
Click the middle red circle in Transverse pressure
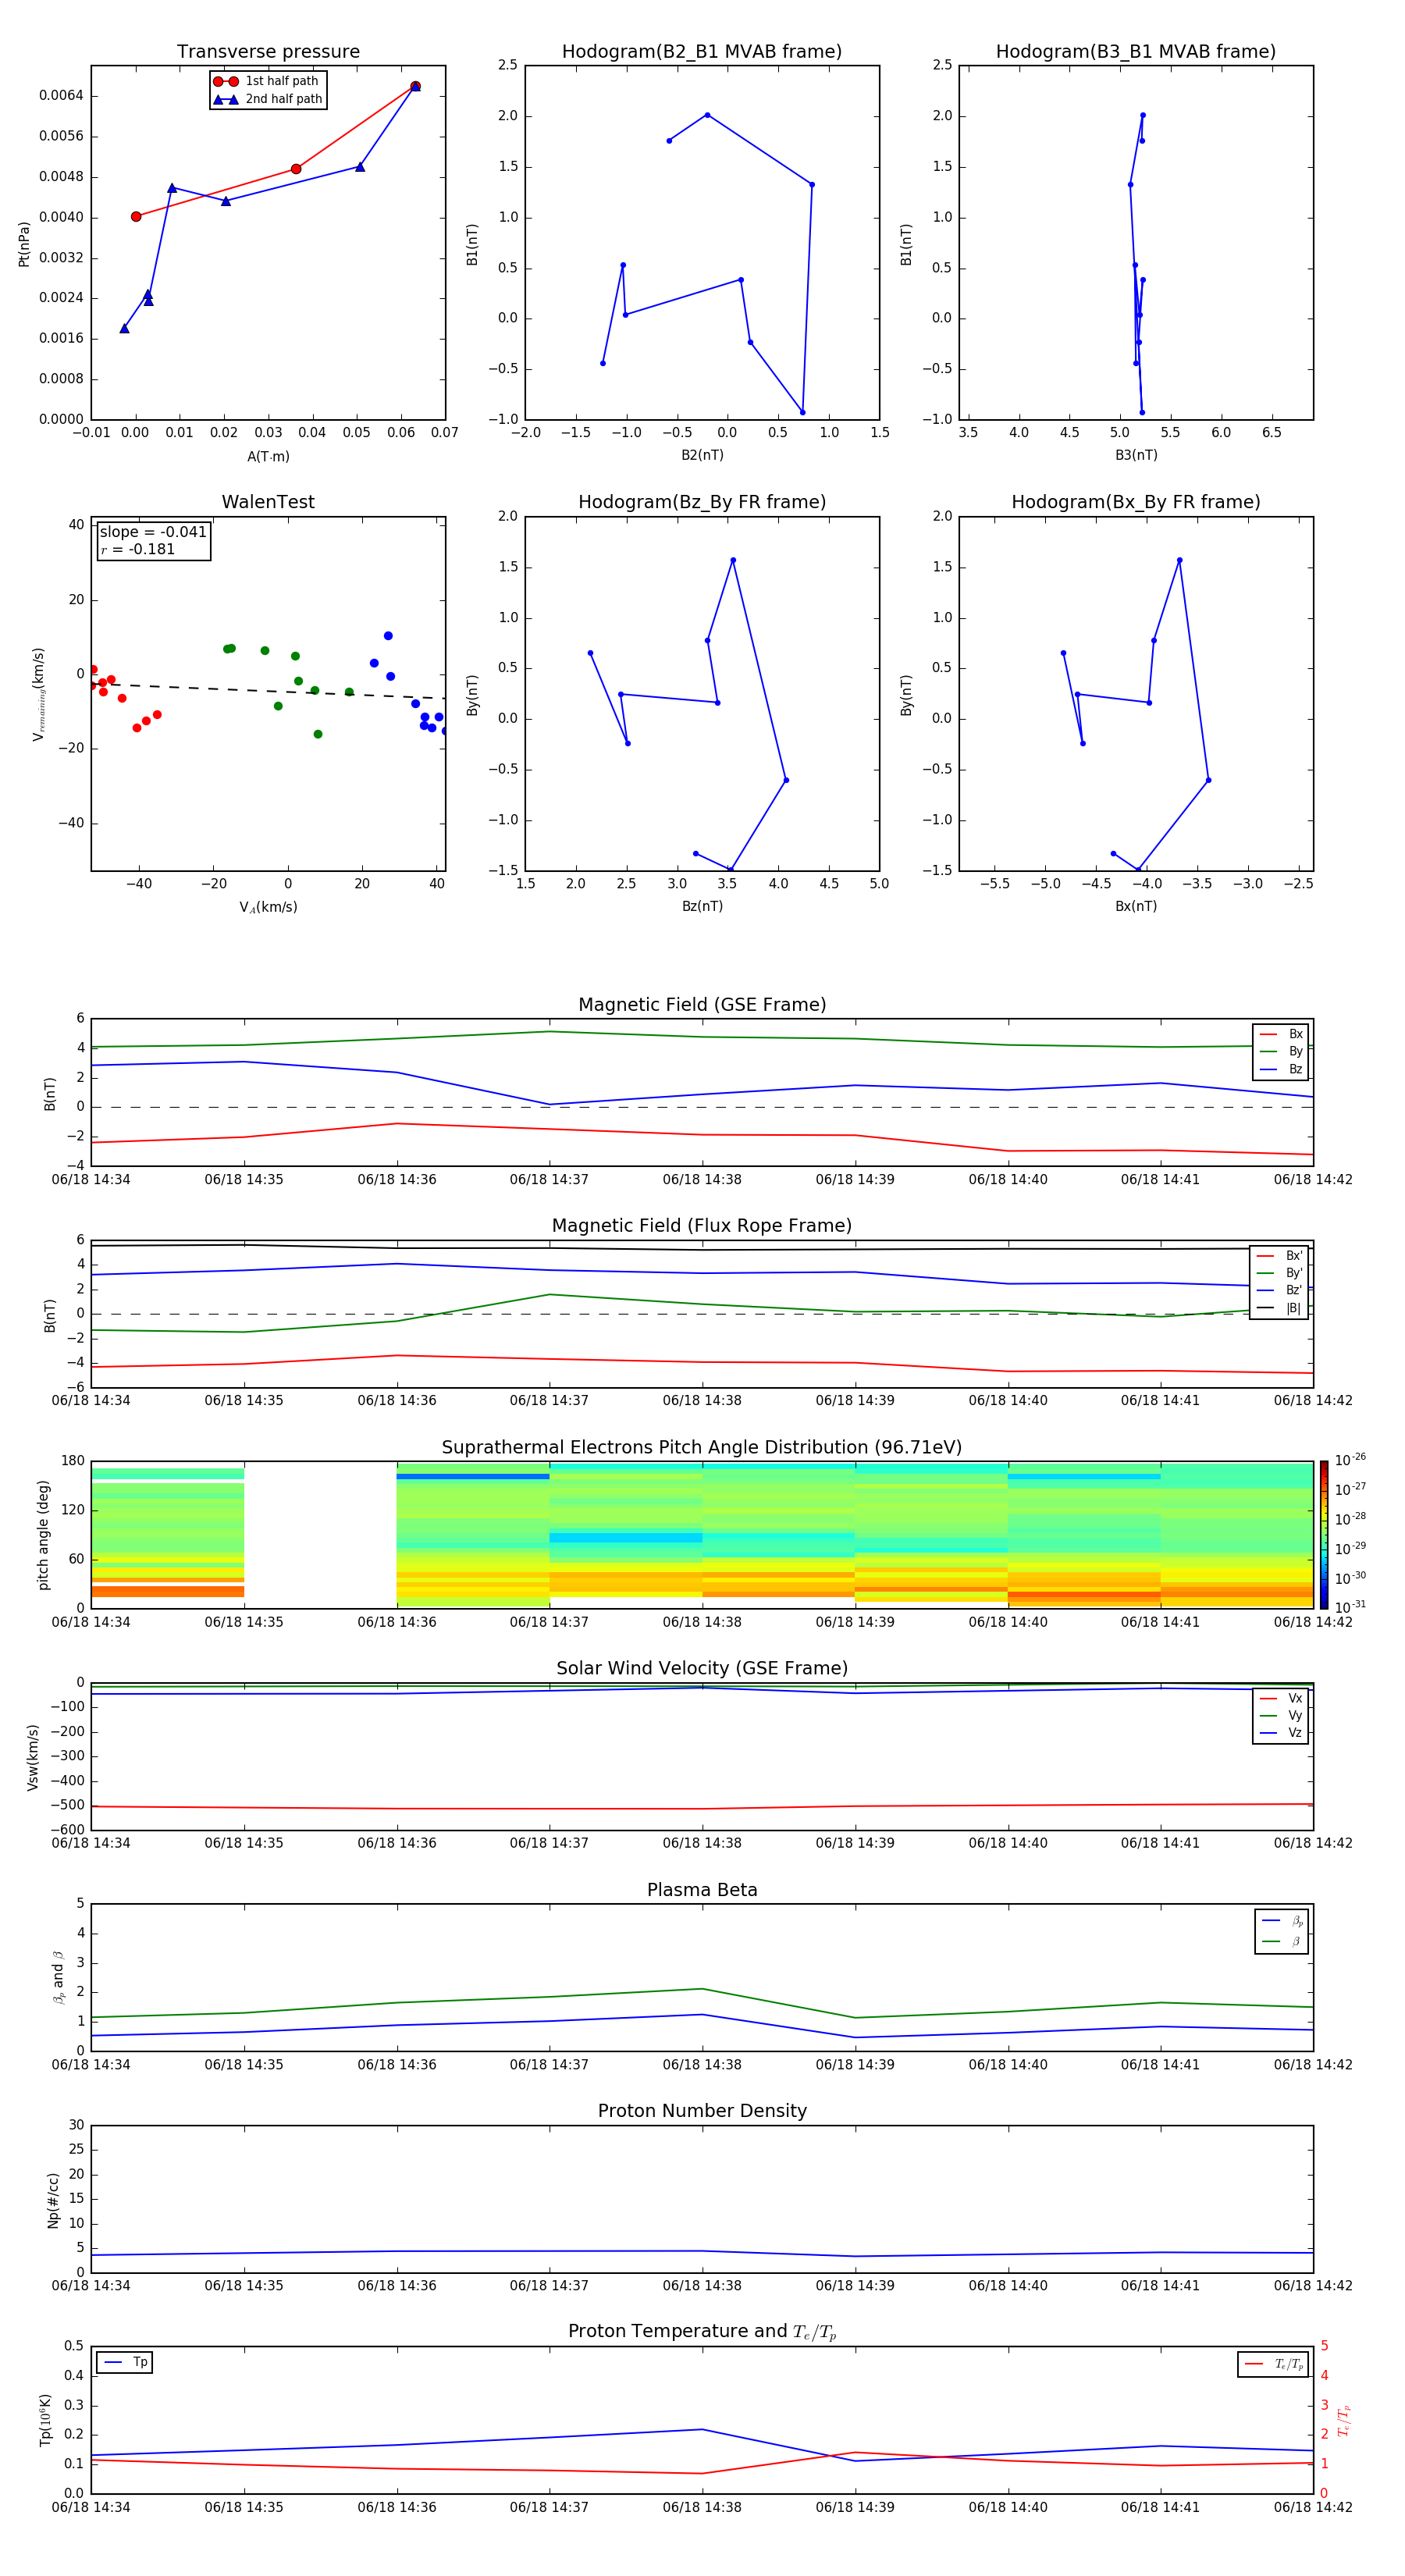click(x=296, y=169)
